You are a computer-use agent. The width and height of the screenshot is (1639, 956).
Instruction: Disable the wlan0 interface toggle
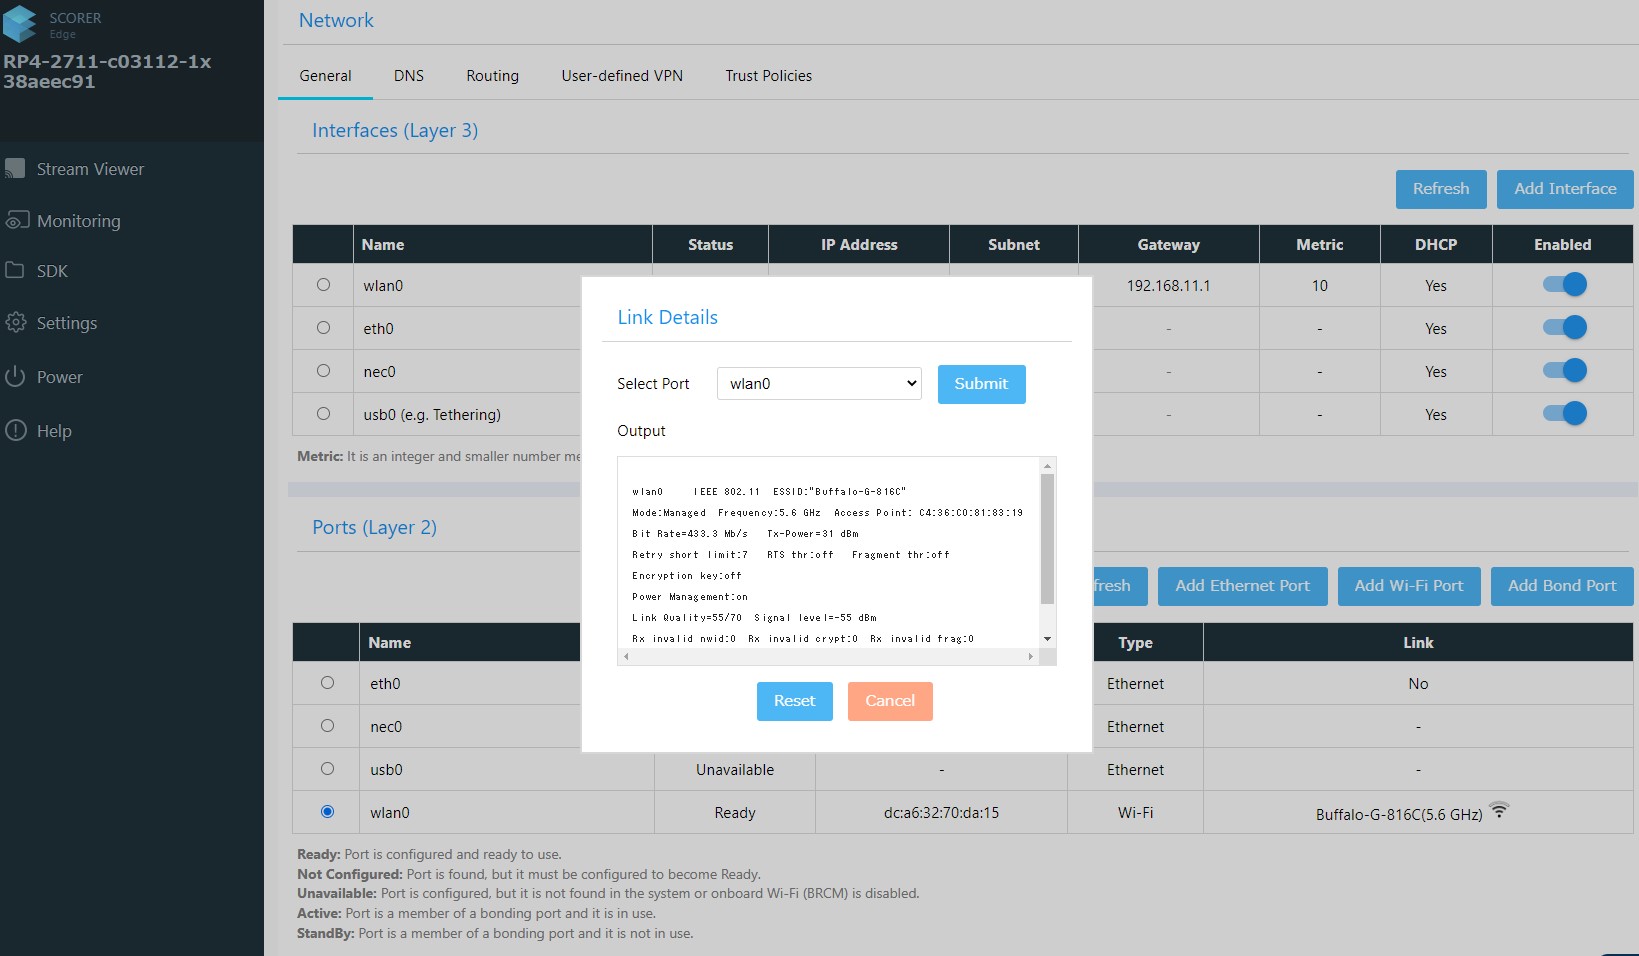1564,285
